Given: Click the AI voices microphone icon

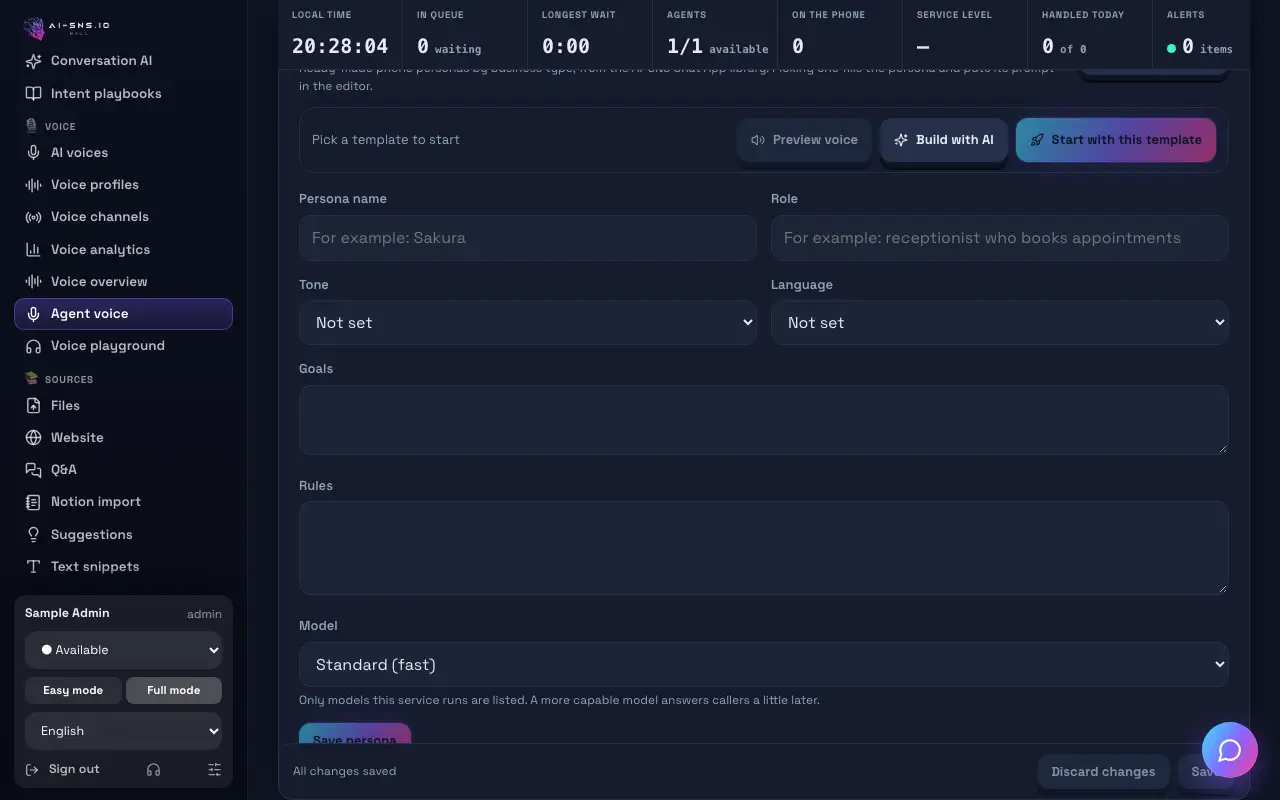Looking at the screenshot, I should 33,153.
